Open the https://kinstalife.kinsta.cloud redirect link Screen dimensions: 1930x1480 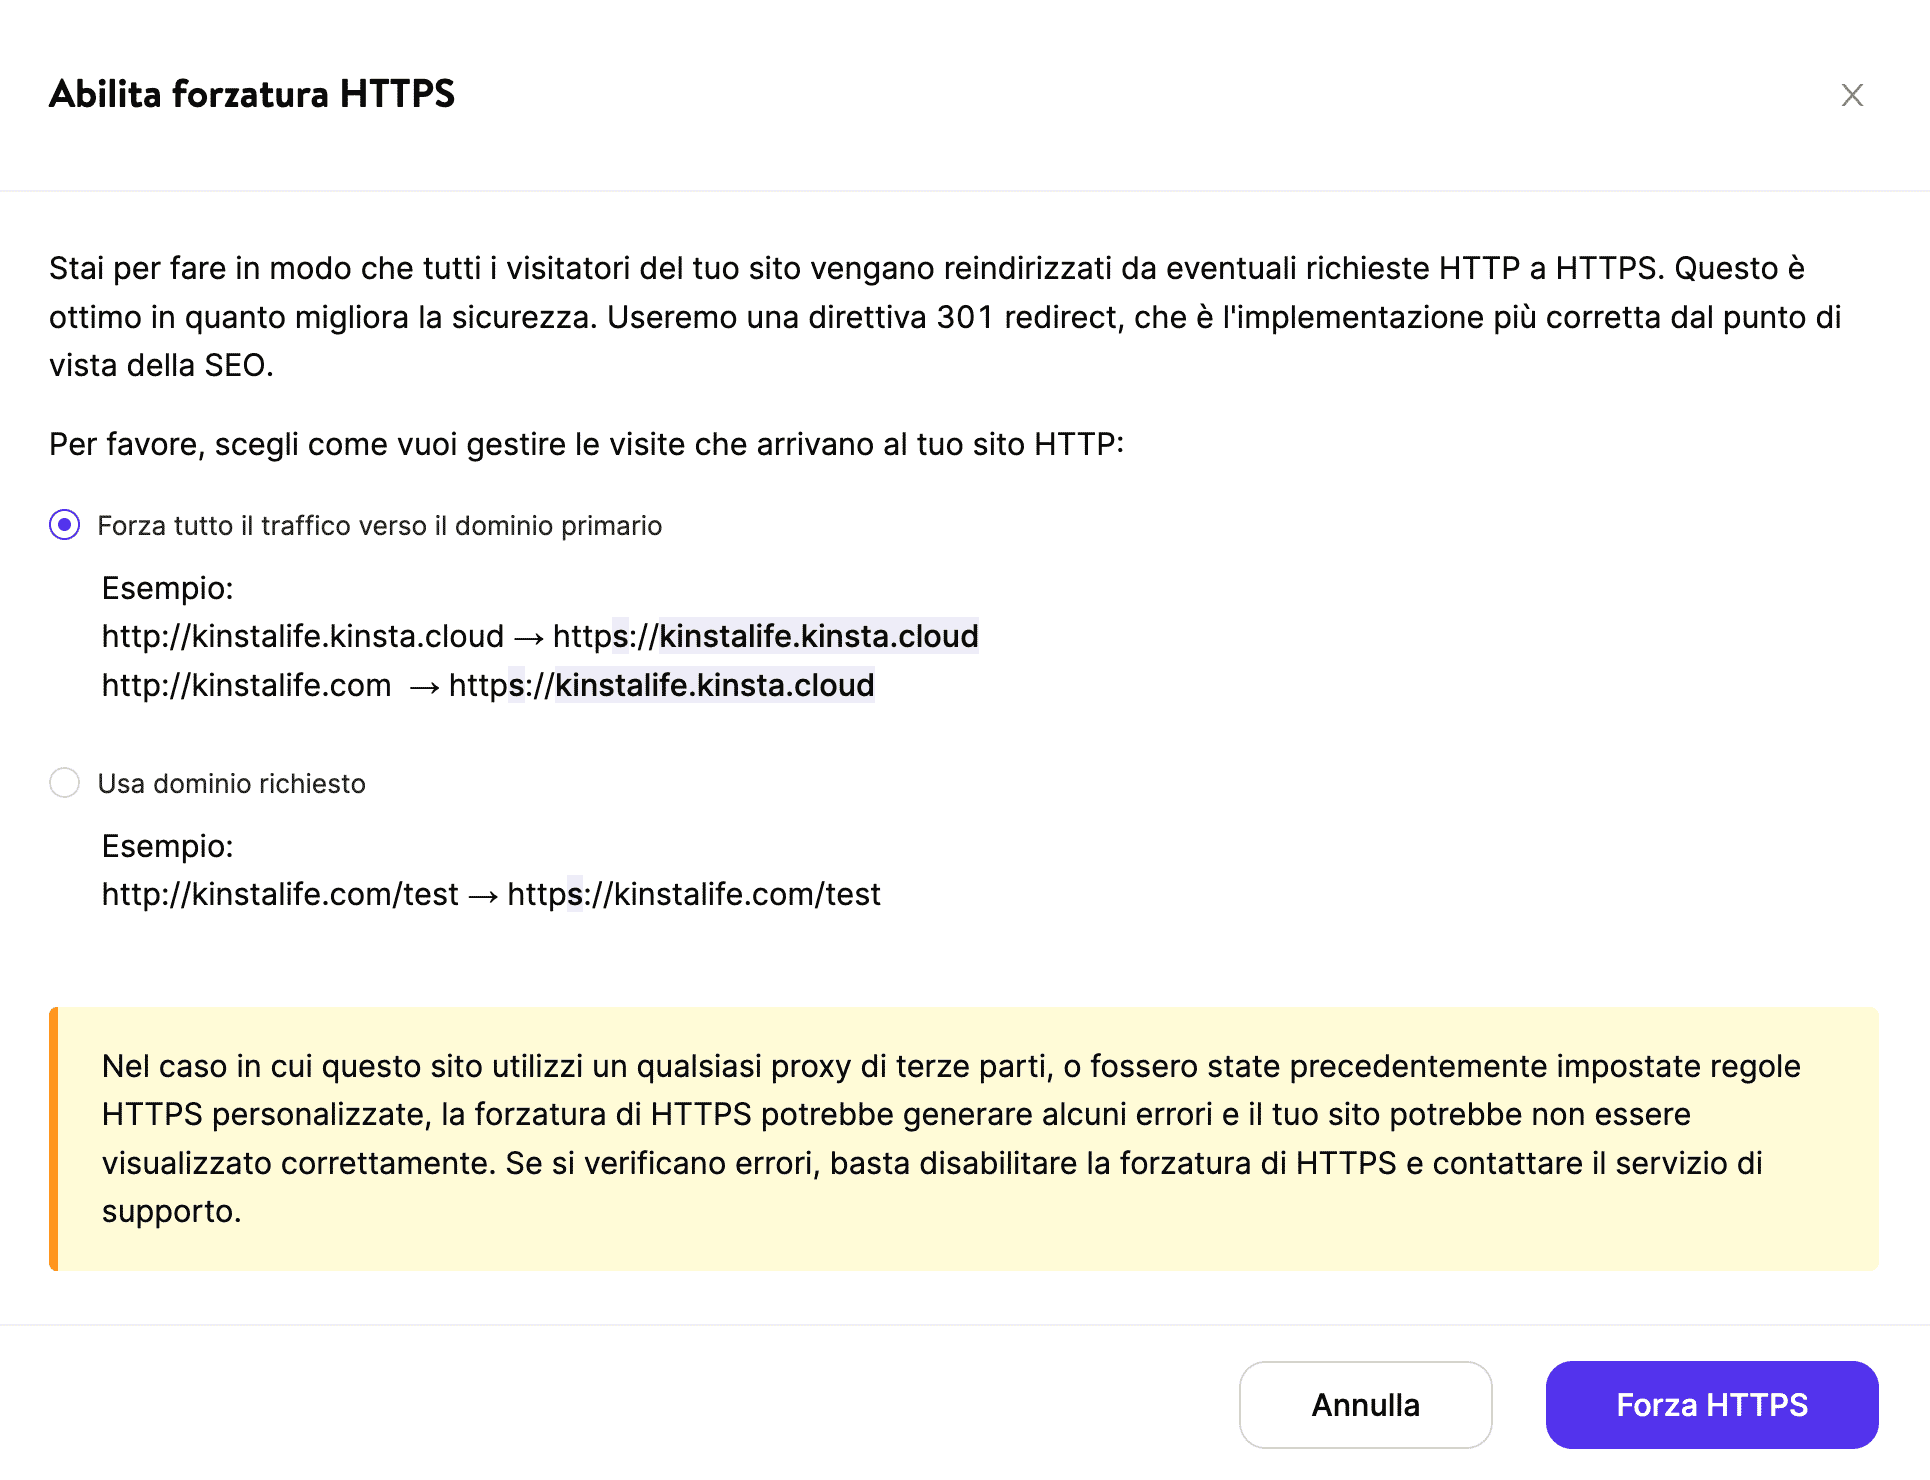766,636
